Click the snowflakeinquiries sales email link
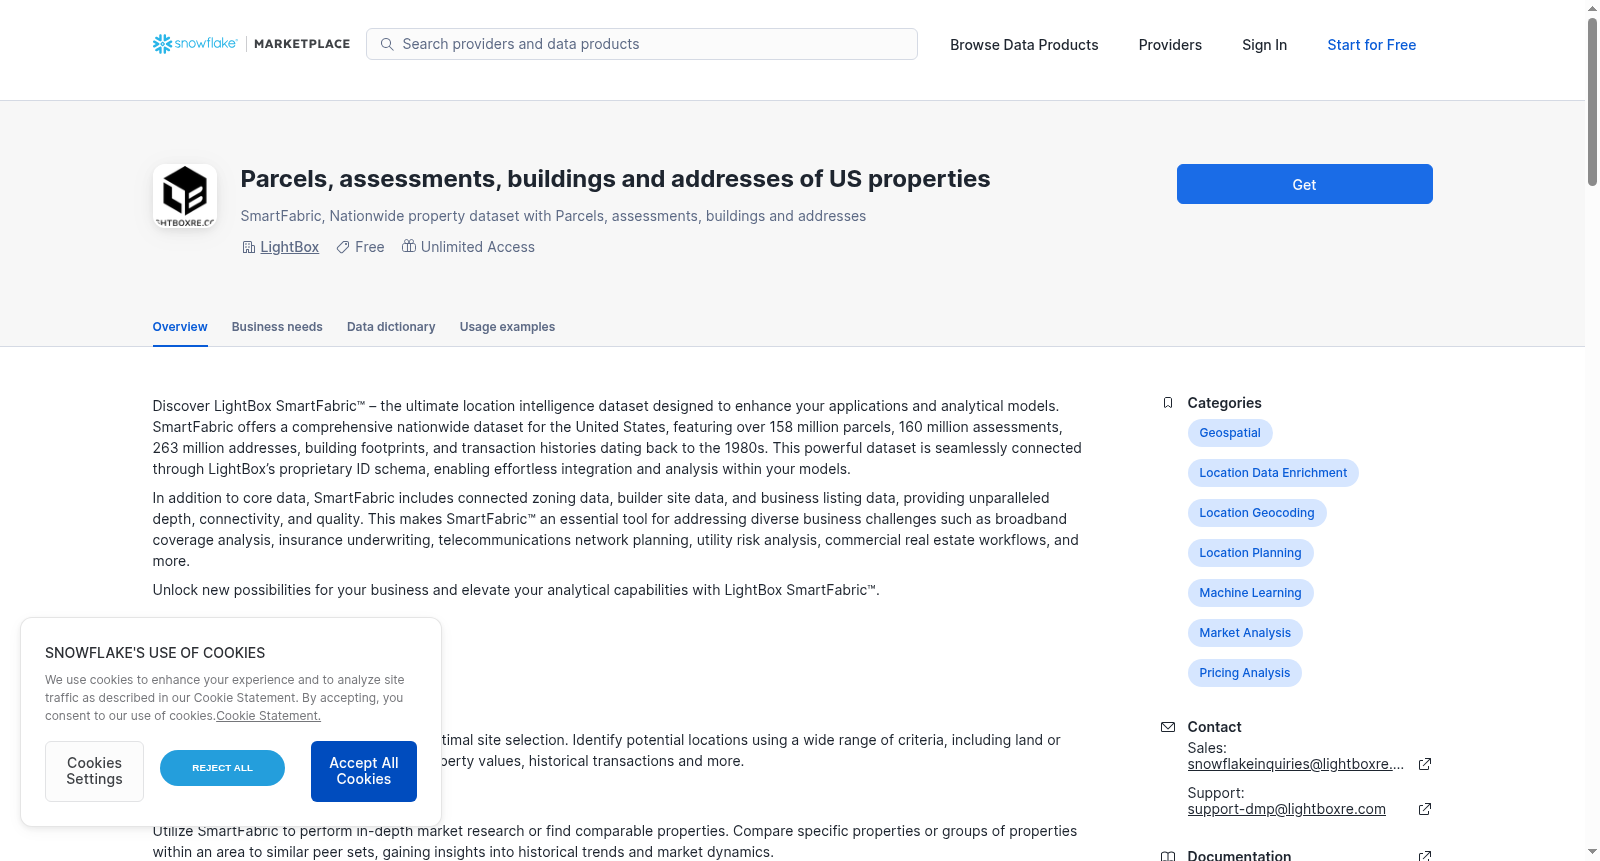Image resolution: width=1600 pixels, height=861 pixels. [x=1296, y=764]
